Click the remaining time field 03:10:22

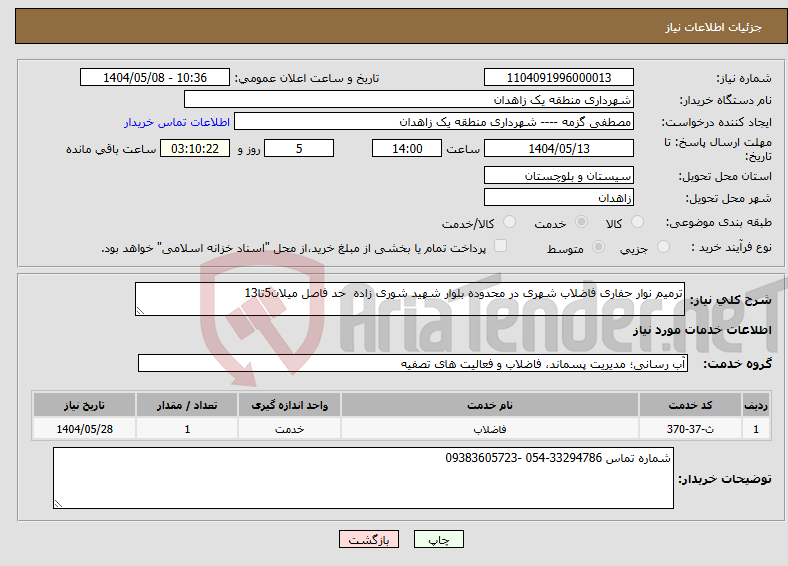coord(195,148)
